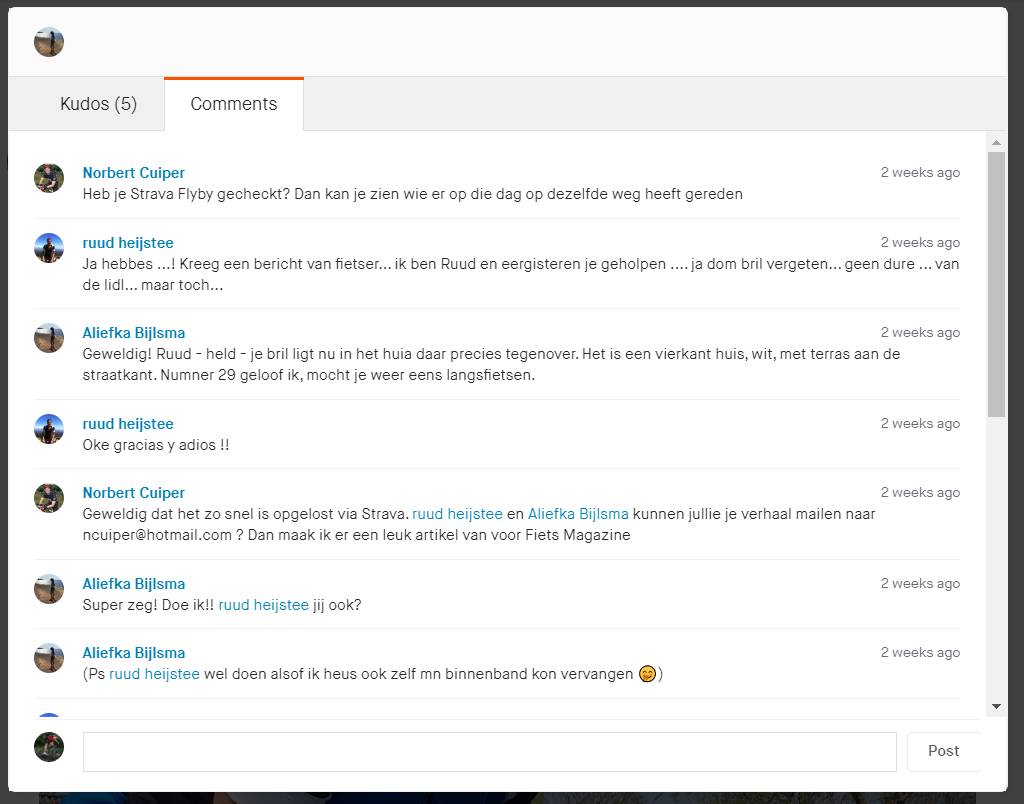Image resolution: width=1024 pixels, height=804 pixels.
Task: Click ruud heijstee mention in 'Super zeg' comment
Action: pyautogui.click(x=263, y=605)
